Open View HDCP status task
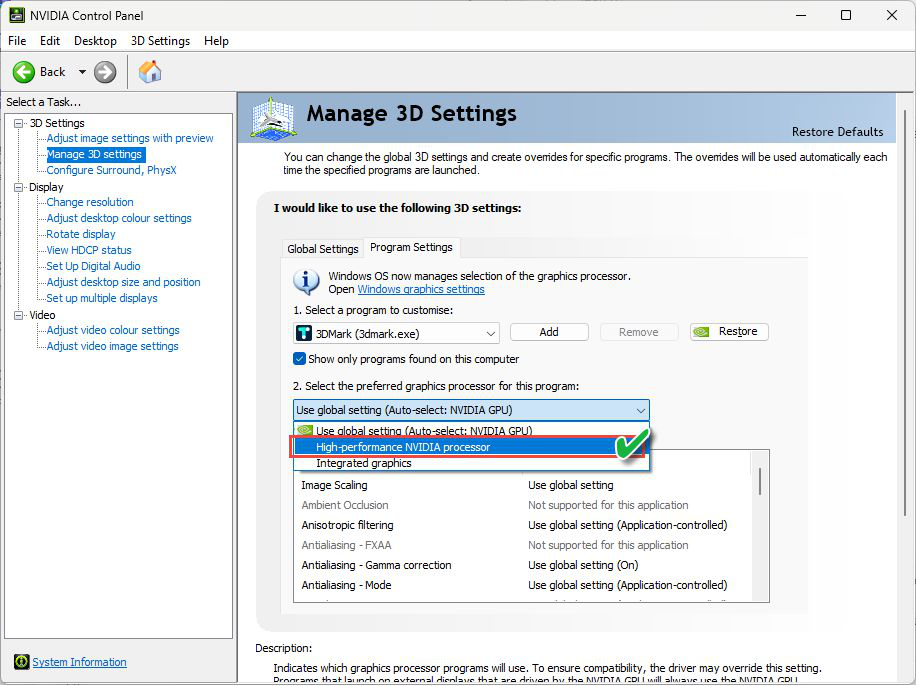 click(x=89, y=250)
